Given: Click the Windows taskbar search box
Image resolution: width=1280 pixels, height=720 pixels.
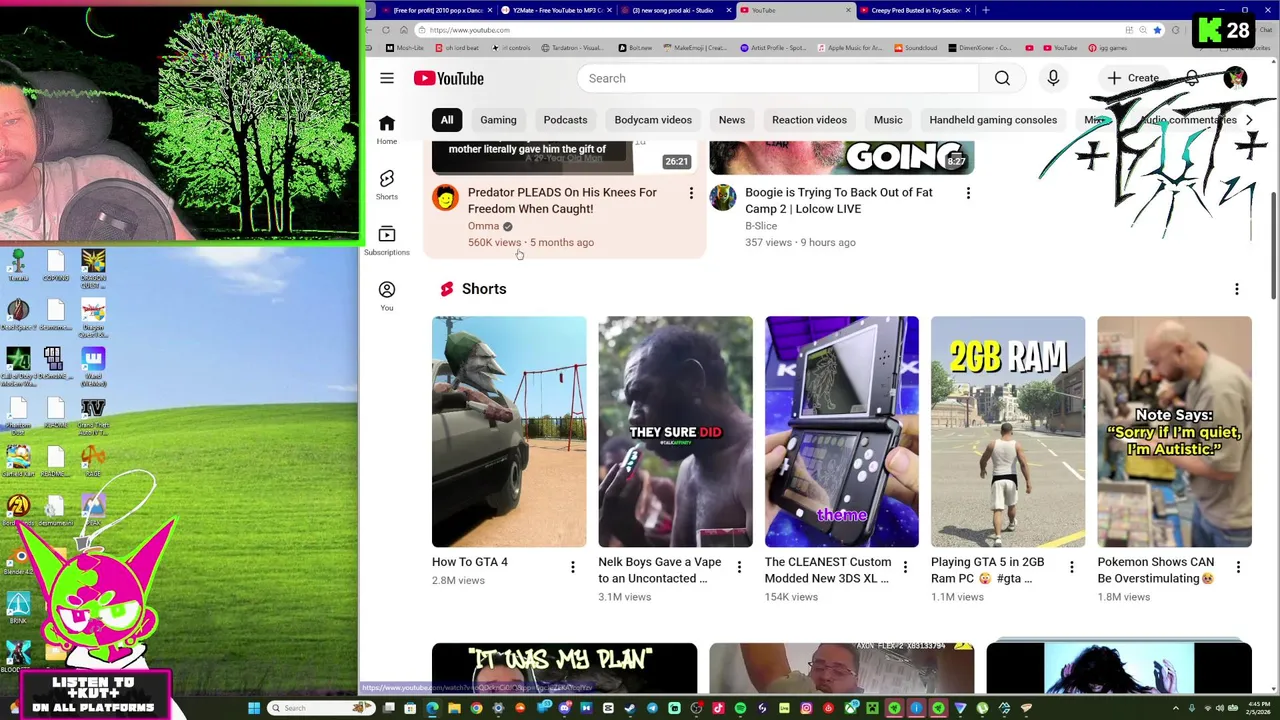Looking at the screenshot, I should pyautogui.click(x=321, y=708).
